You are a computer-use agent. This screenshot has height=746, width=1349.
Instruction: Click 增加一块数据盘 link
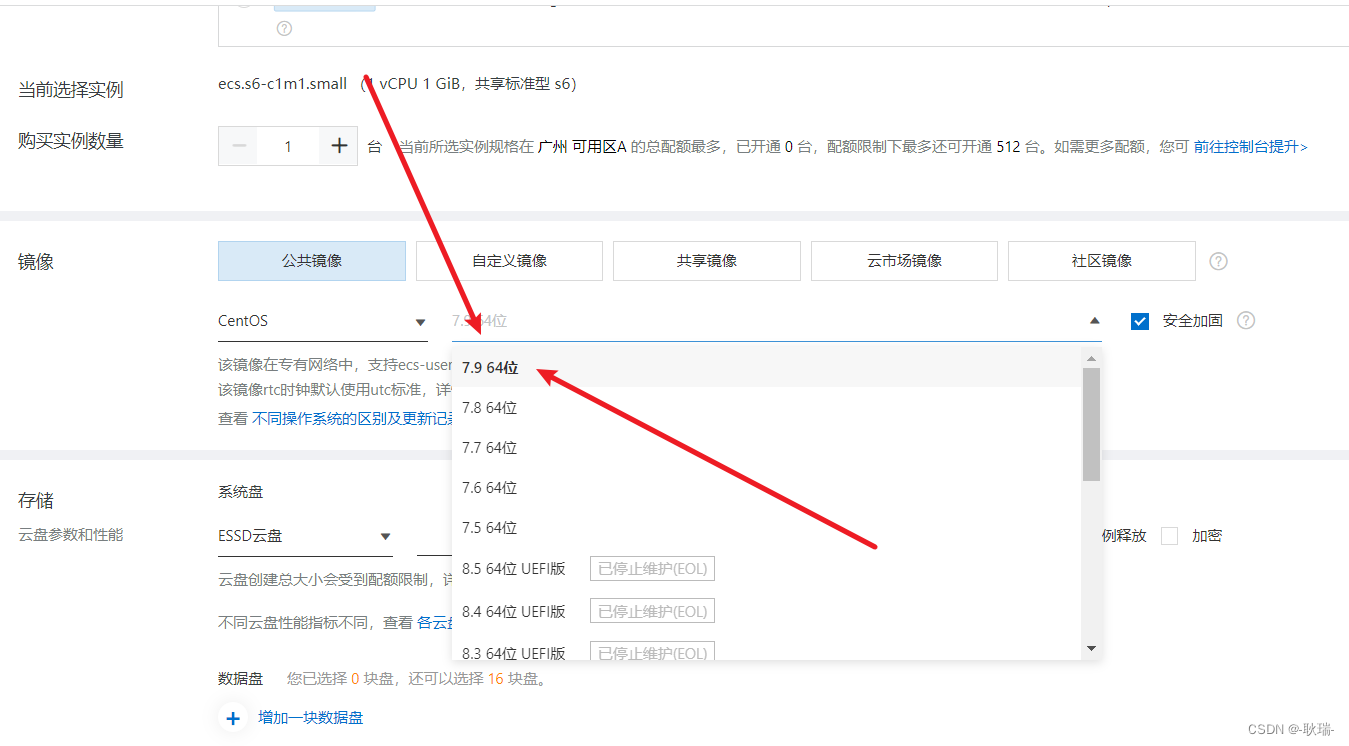pos(311,718)
